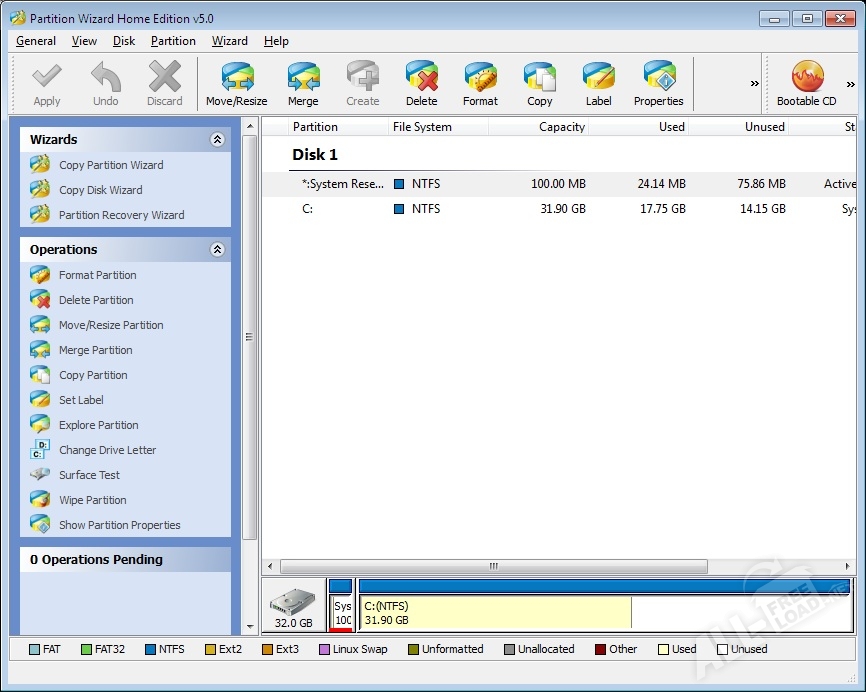Click the C:(NTFS) block in disk map
The width and height of the screenshot is (866, 692).
[495, 612]
